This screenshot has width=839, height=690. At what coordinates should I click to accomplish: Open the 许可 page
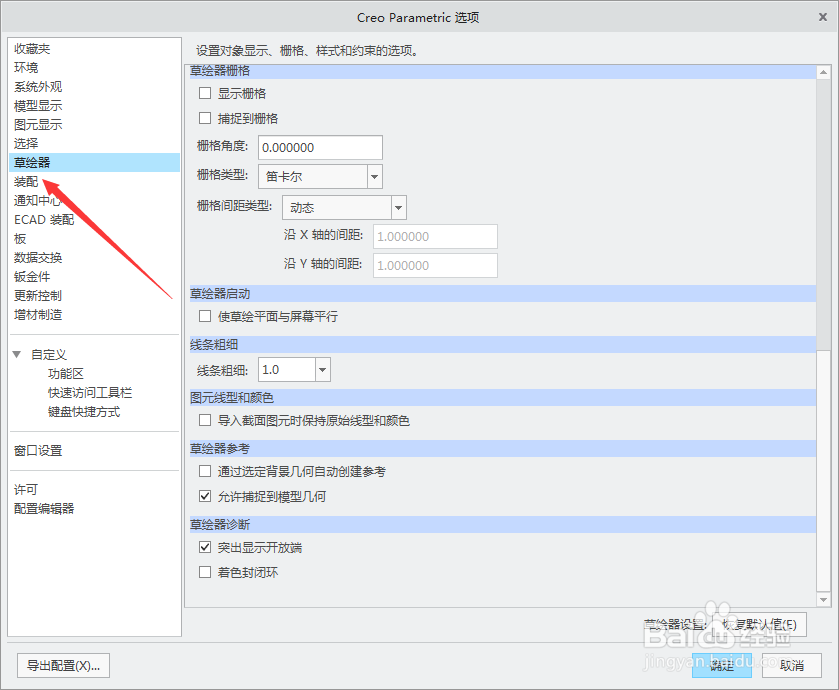click(26, 489)
